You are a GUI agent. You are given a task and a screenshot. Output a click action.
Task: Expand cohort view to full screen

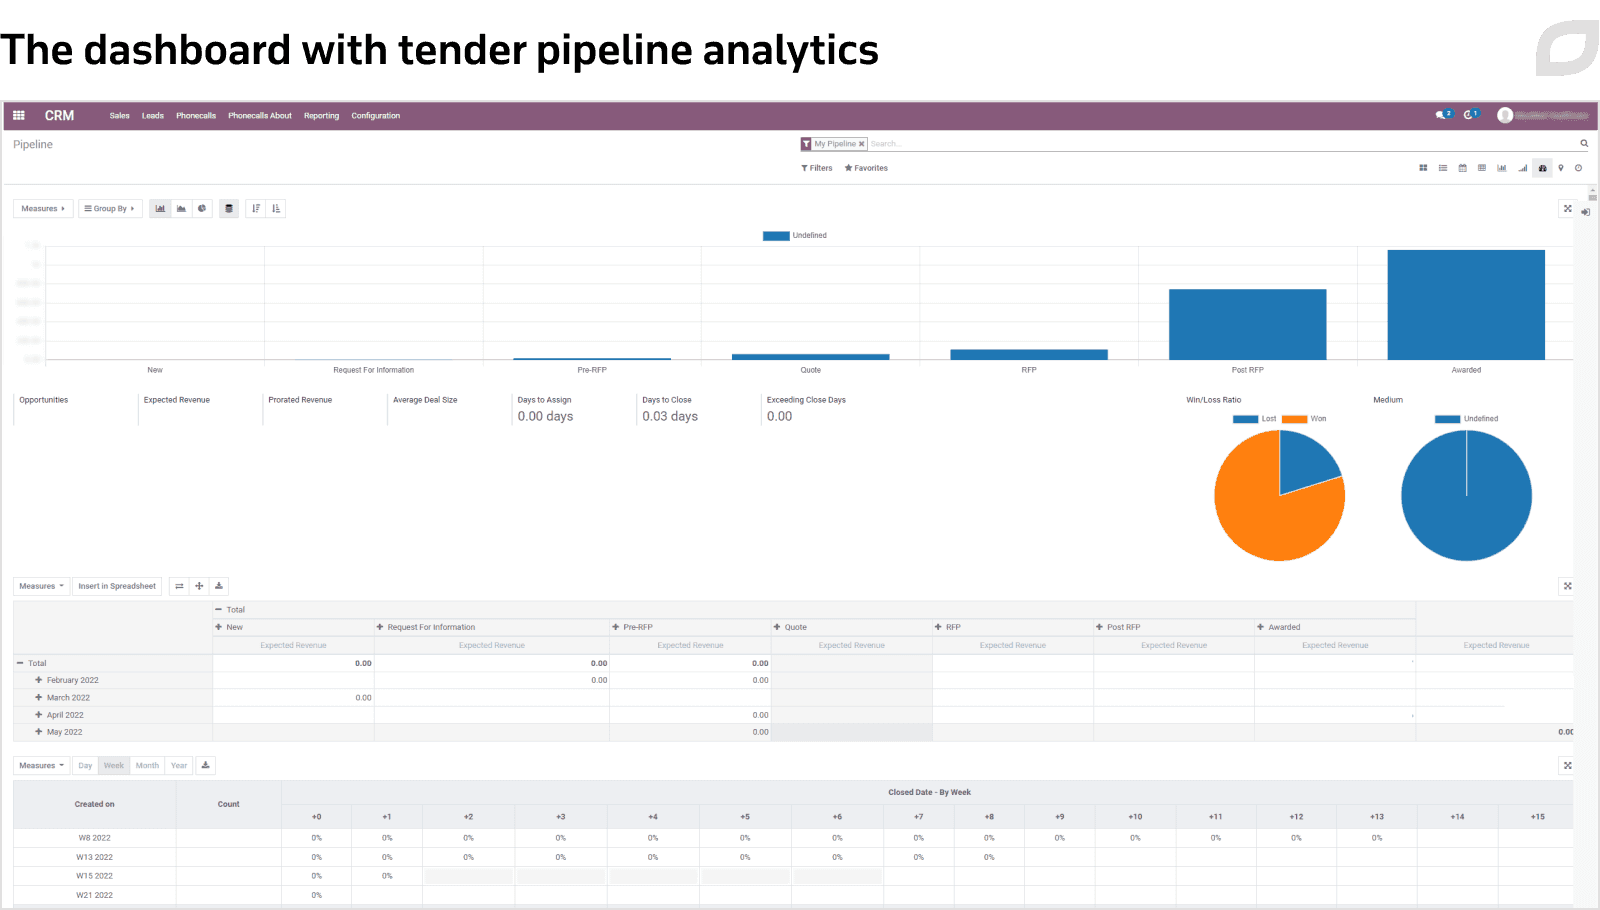click(1568, 766)
